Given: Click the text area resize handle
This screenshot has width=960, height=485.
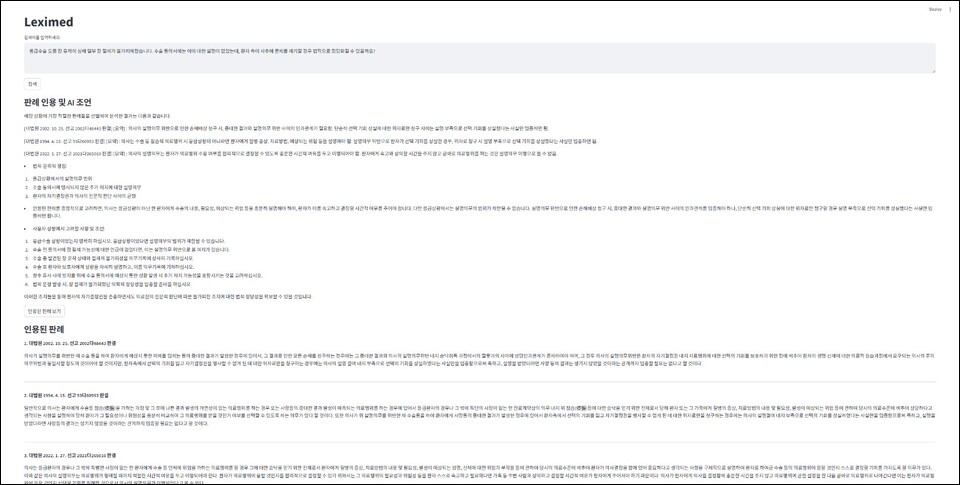Looking at the screenshot, I should click(x=933, y=71).
